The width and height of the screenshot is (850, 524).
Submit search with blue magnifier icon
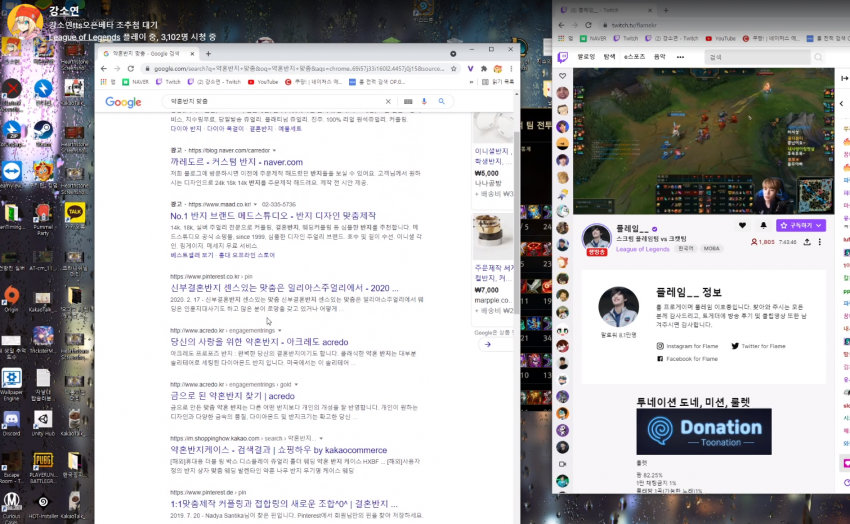[x=442, y=101]
